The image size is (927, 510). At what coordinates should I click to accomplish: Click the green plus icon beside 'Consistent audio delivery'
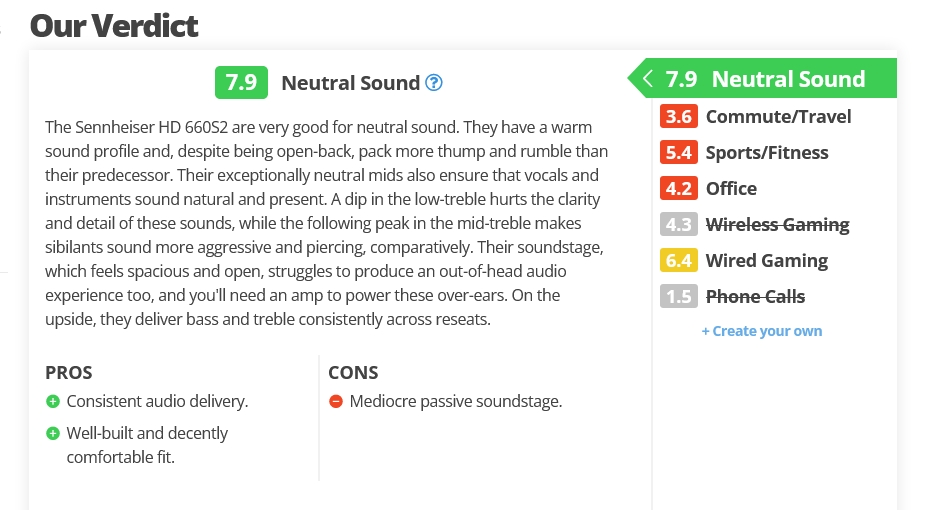pos(53,402)
